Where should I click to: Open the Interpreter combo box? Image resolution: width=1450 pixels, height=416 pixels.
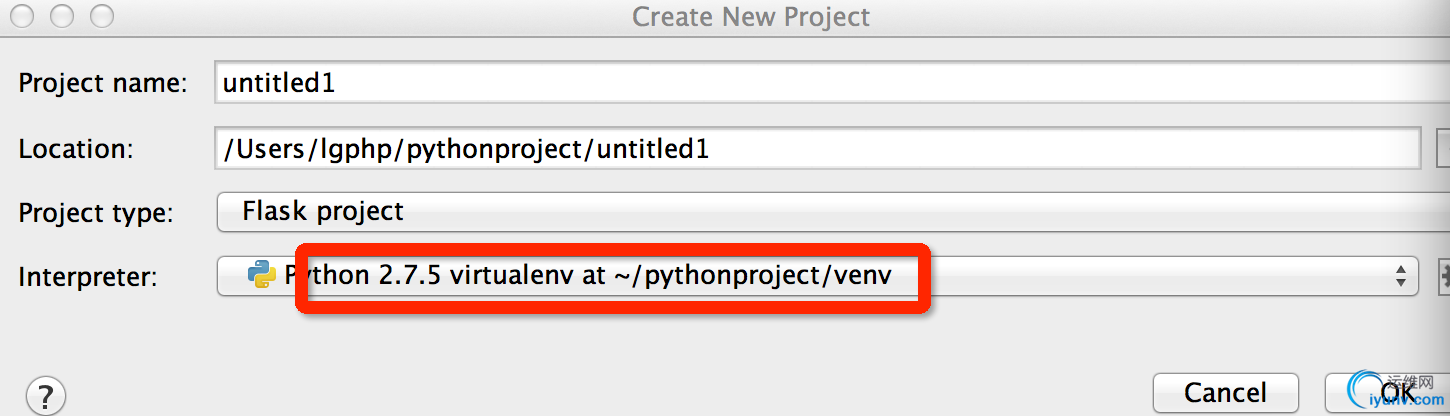pos(818,276)
